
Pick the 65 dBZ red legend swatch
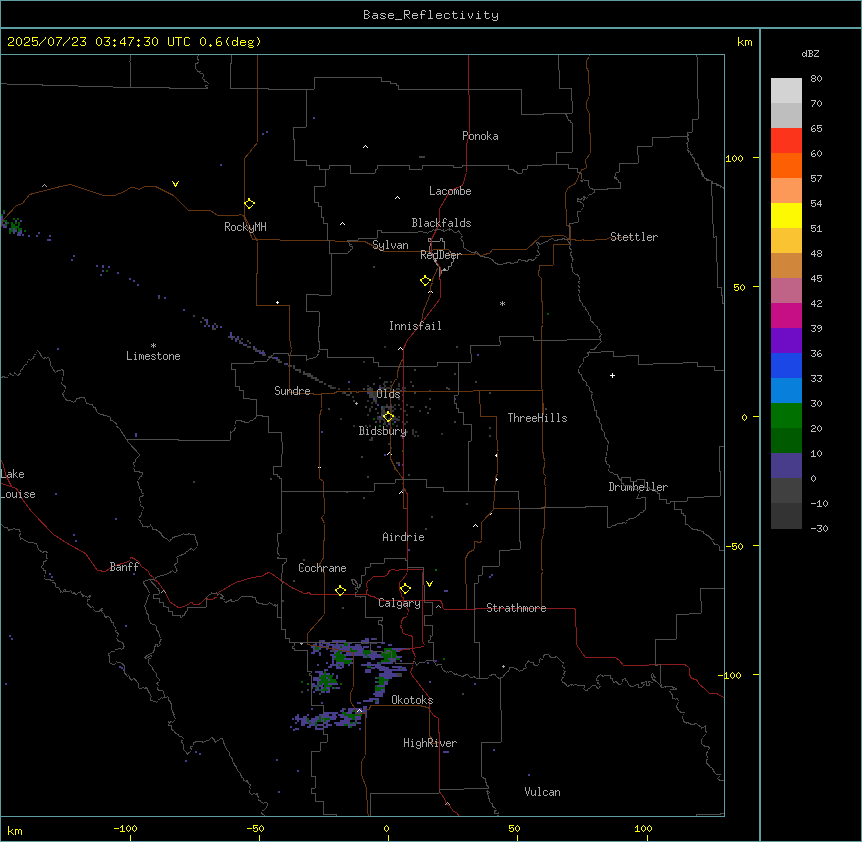point(786,140)
